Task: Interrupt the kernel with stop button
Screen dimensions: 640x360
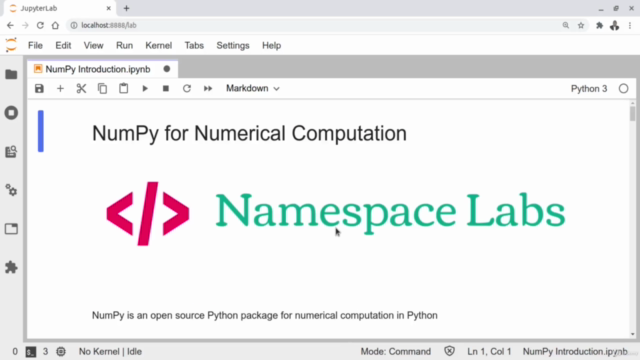Action: tap(166, 89)
